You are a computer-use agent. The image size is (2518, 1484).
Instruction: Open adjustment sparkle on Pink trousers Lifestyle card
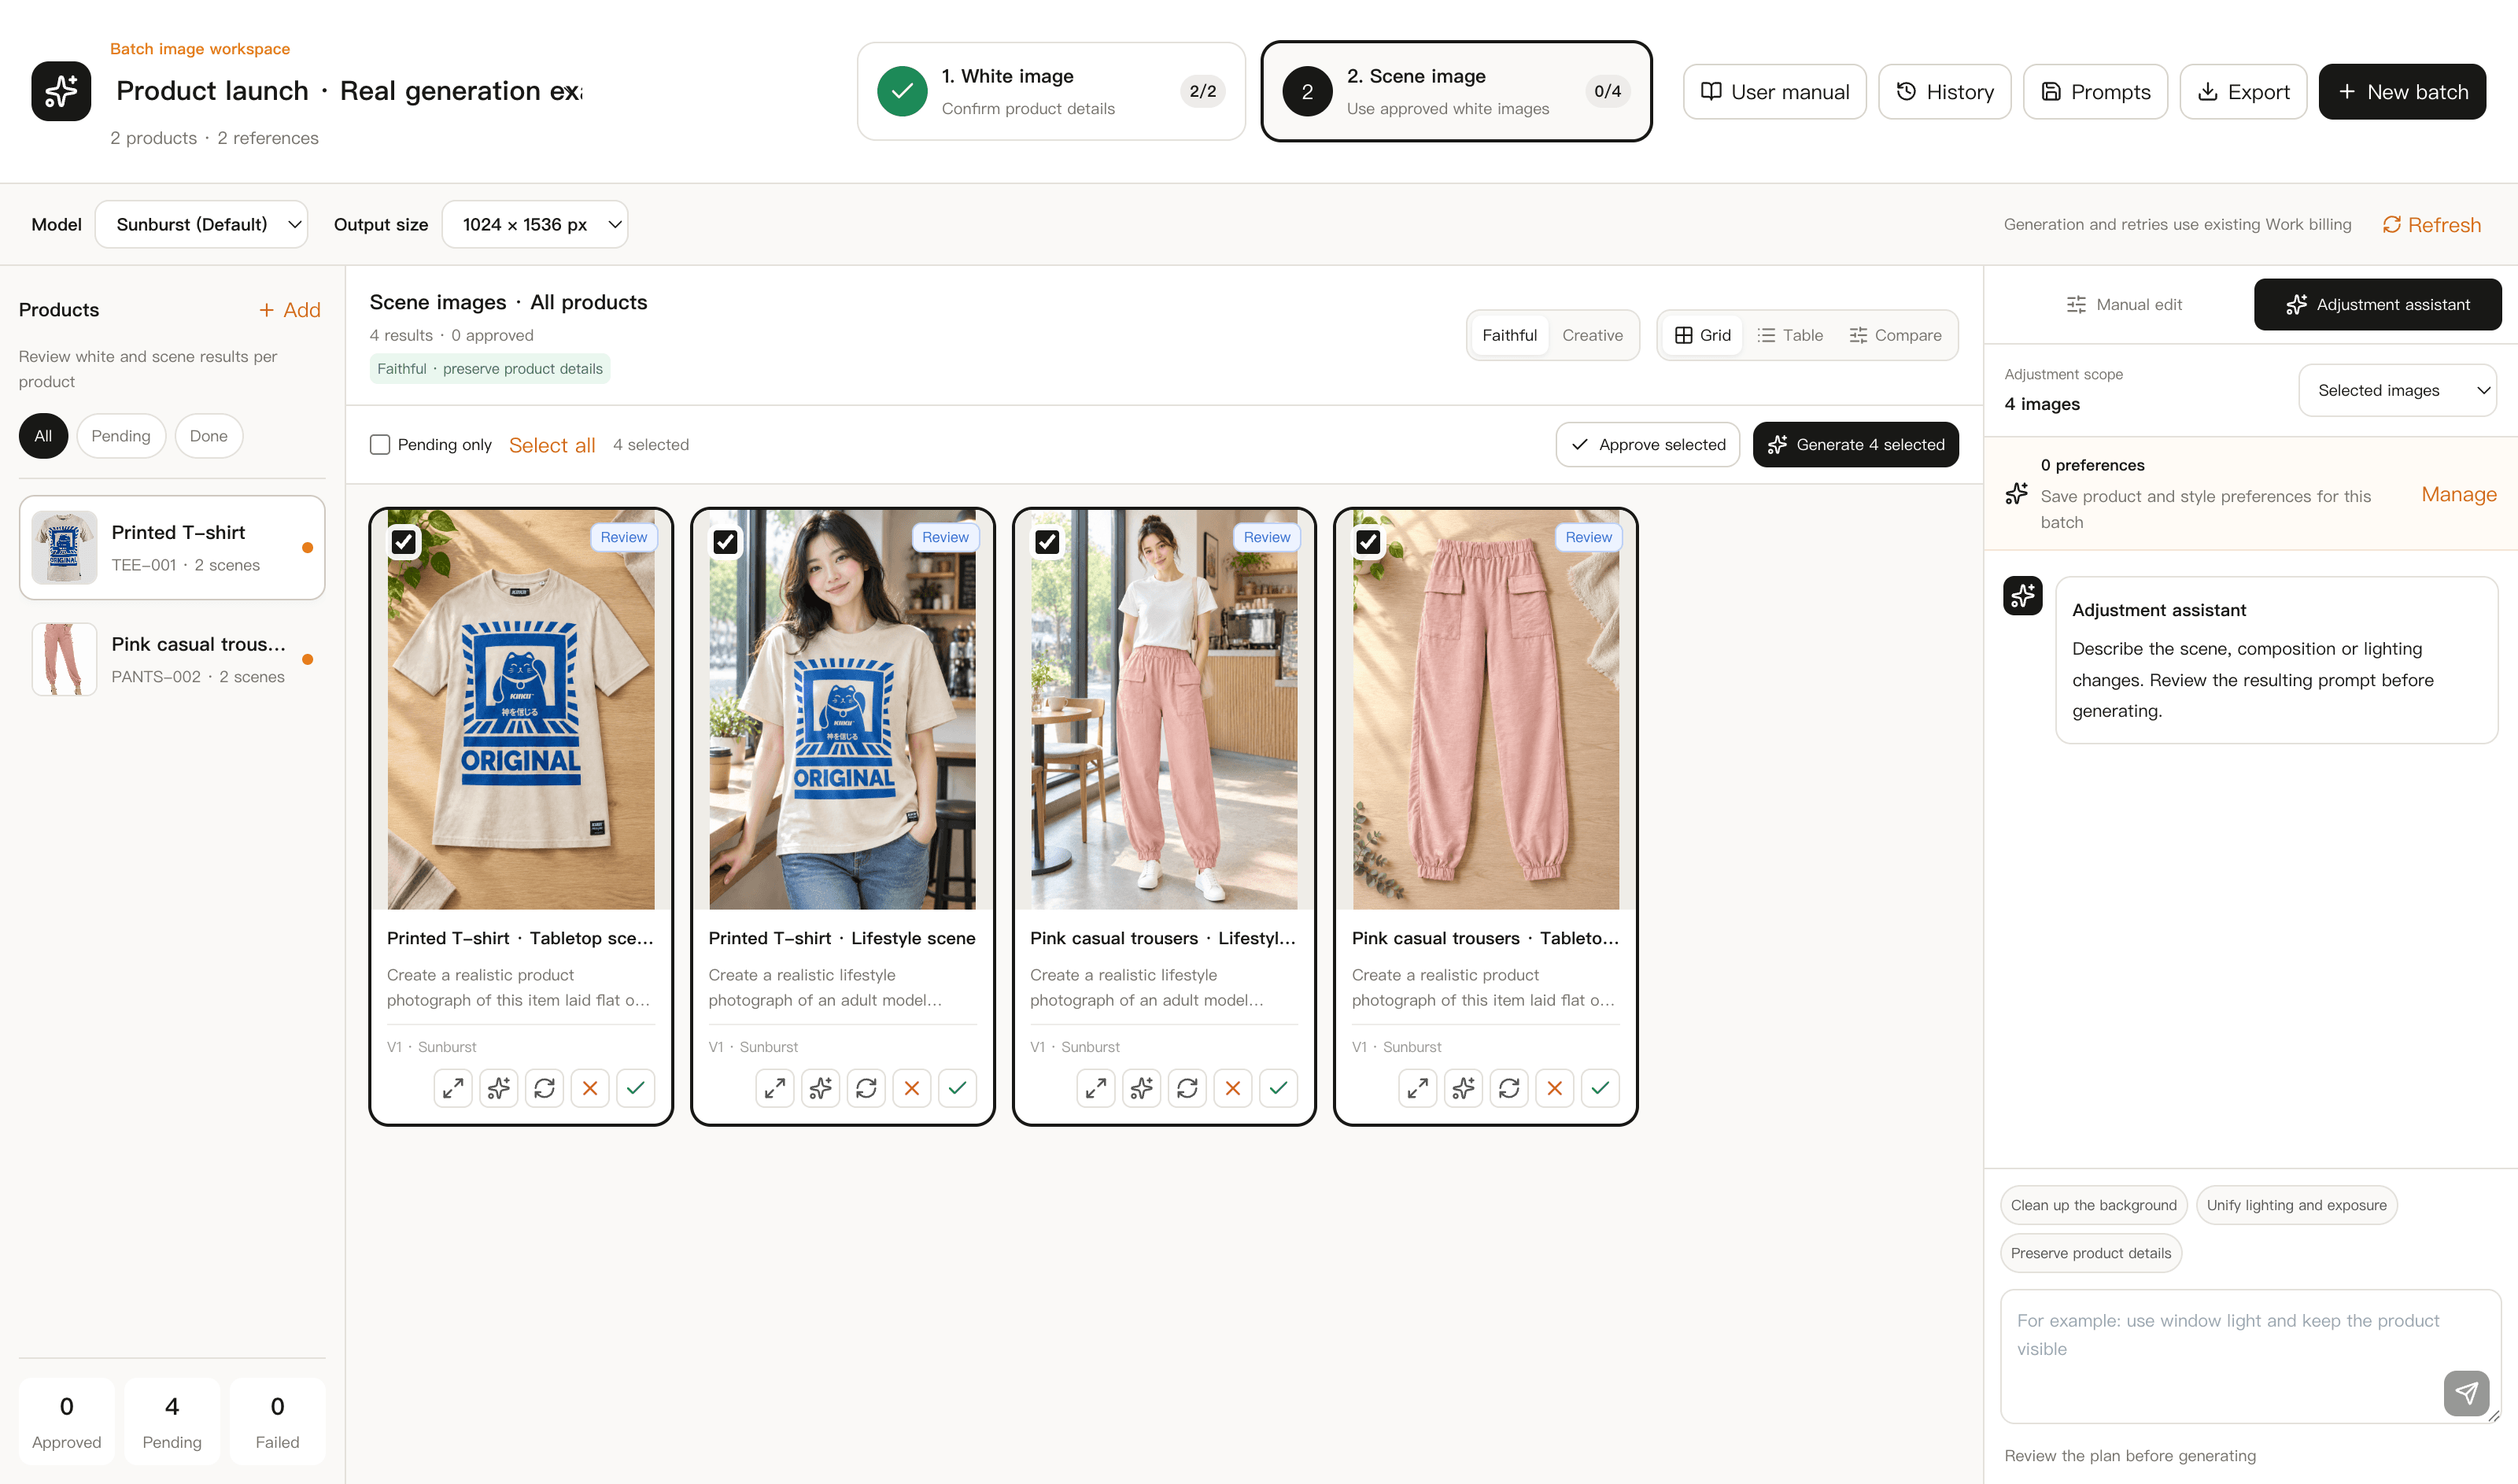click(x=1142, y=1088)
